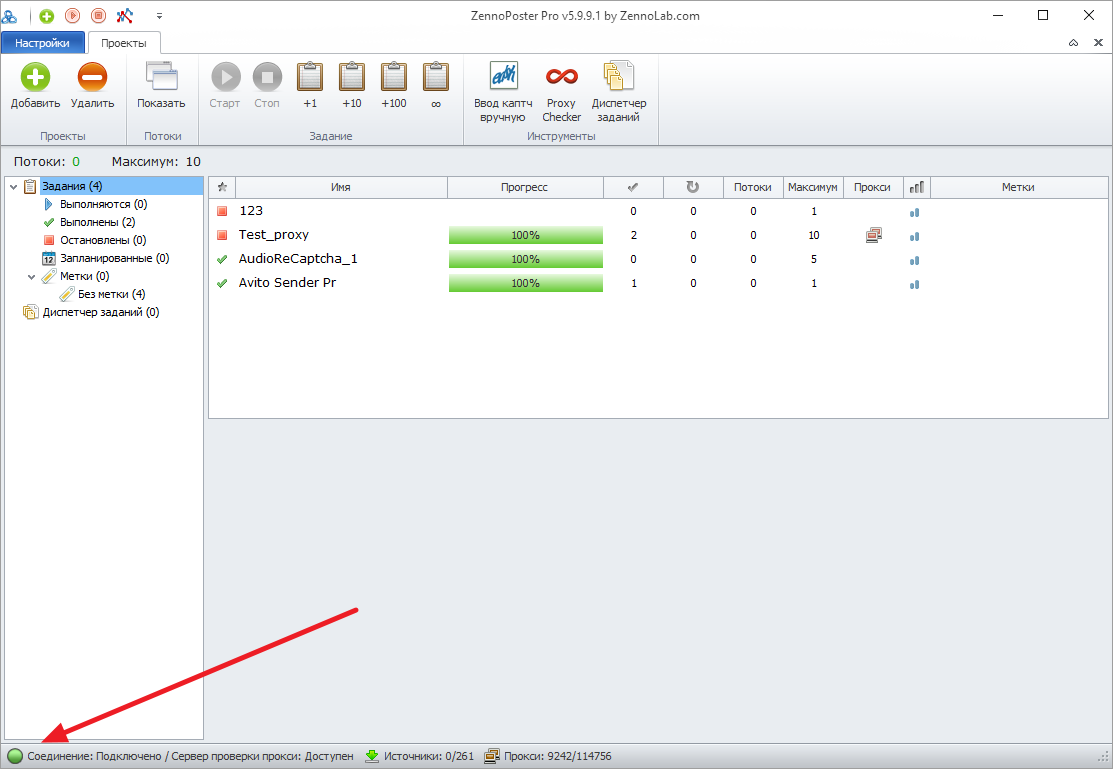Click the quick-access add project icon
This screenshot has height=769, width=1113.
pos(47,16)
